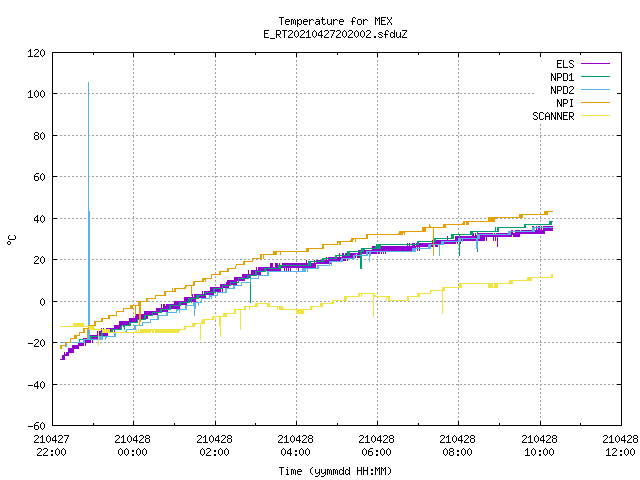Click the y-axis tick label 120
Screen dimensions: 640x480
pos(36,53)
